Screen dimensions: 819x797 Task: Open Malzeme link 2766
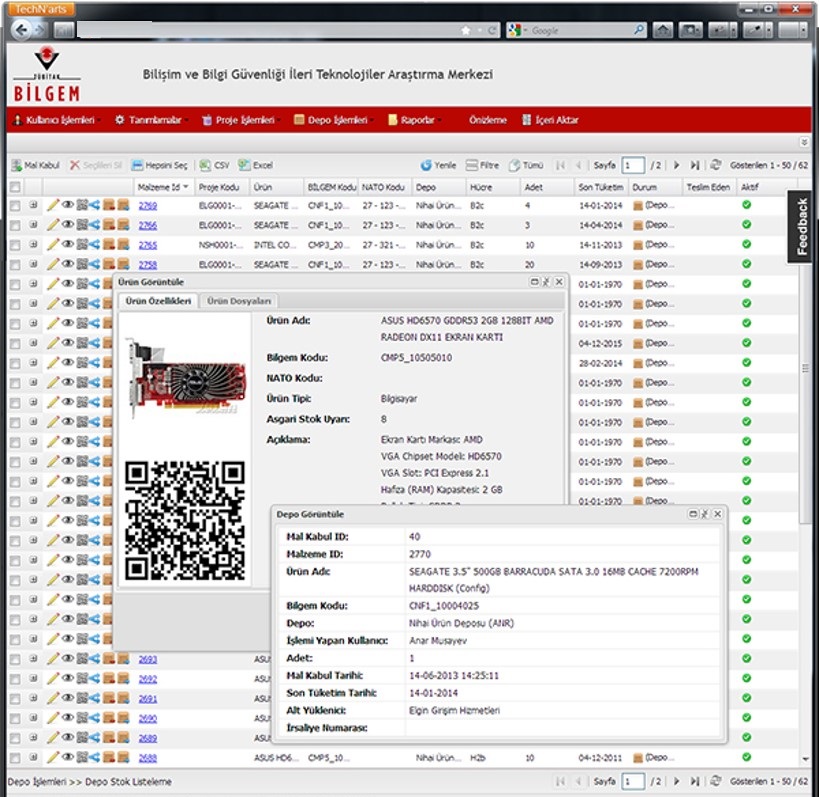click(148, 226)
